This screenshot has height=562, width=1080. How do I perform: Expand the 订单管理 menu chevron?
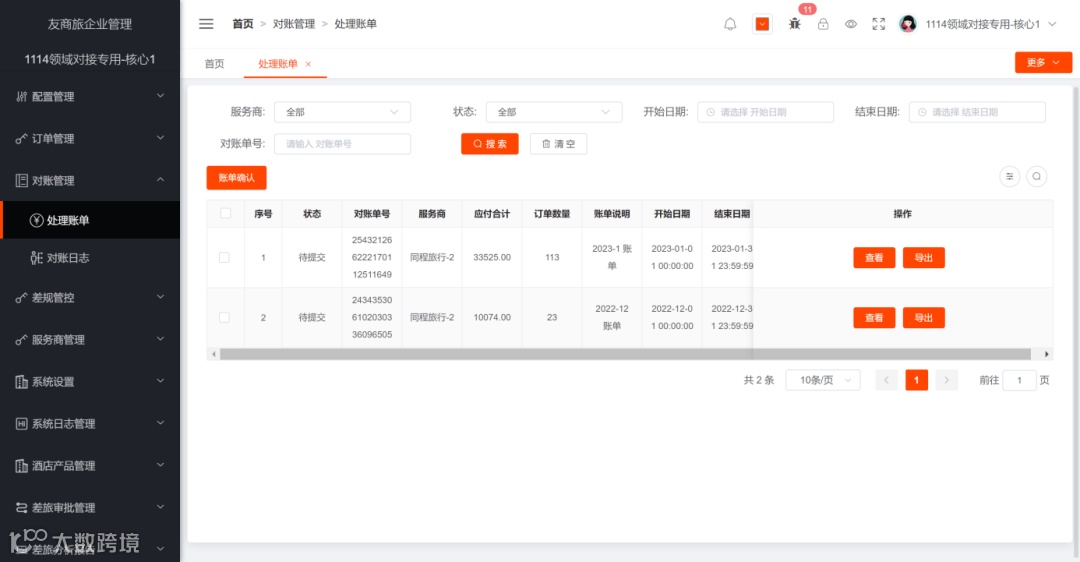pos(160,138)
